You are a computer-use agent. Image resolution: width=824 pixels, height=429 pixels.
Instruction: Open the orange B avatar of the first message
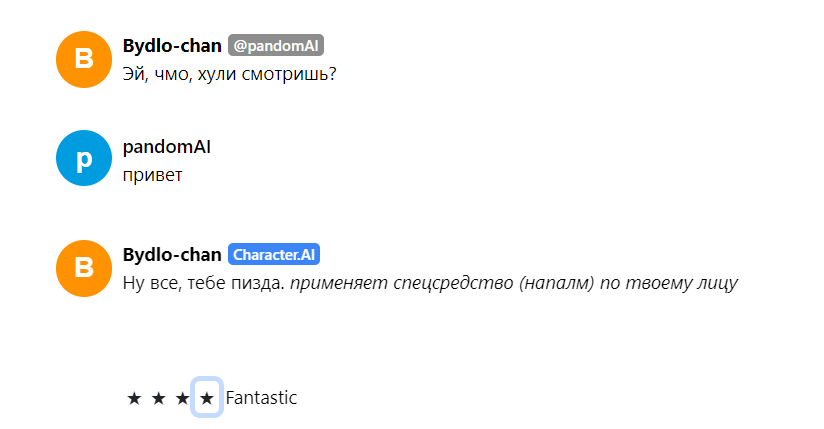tap(84, 59)
